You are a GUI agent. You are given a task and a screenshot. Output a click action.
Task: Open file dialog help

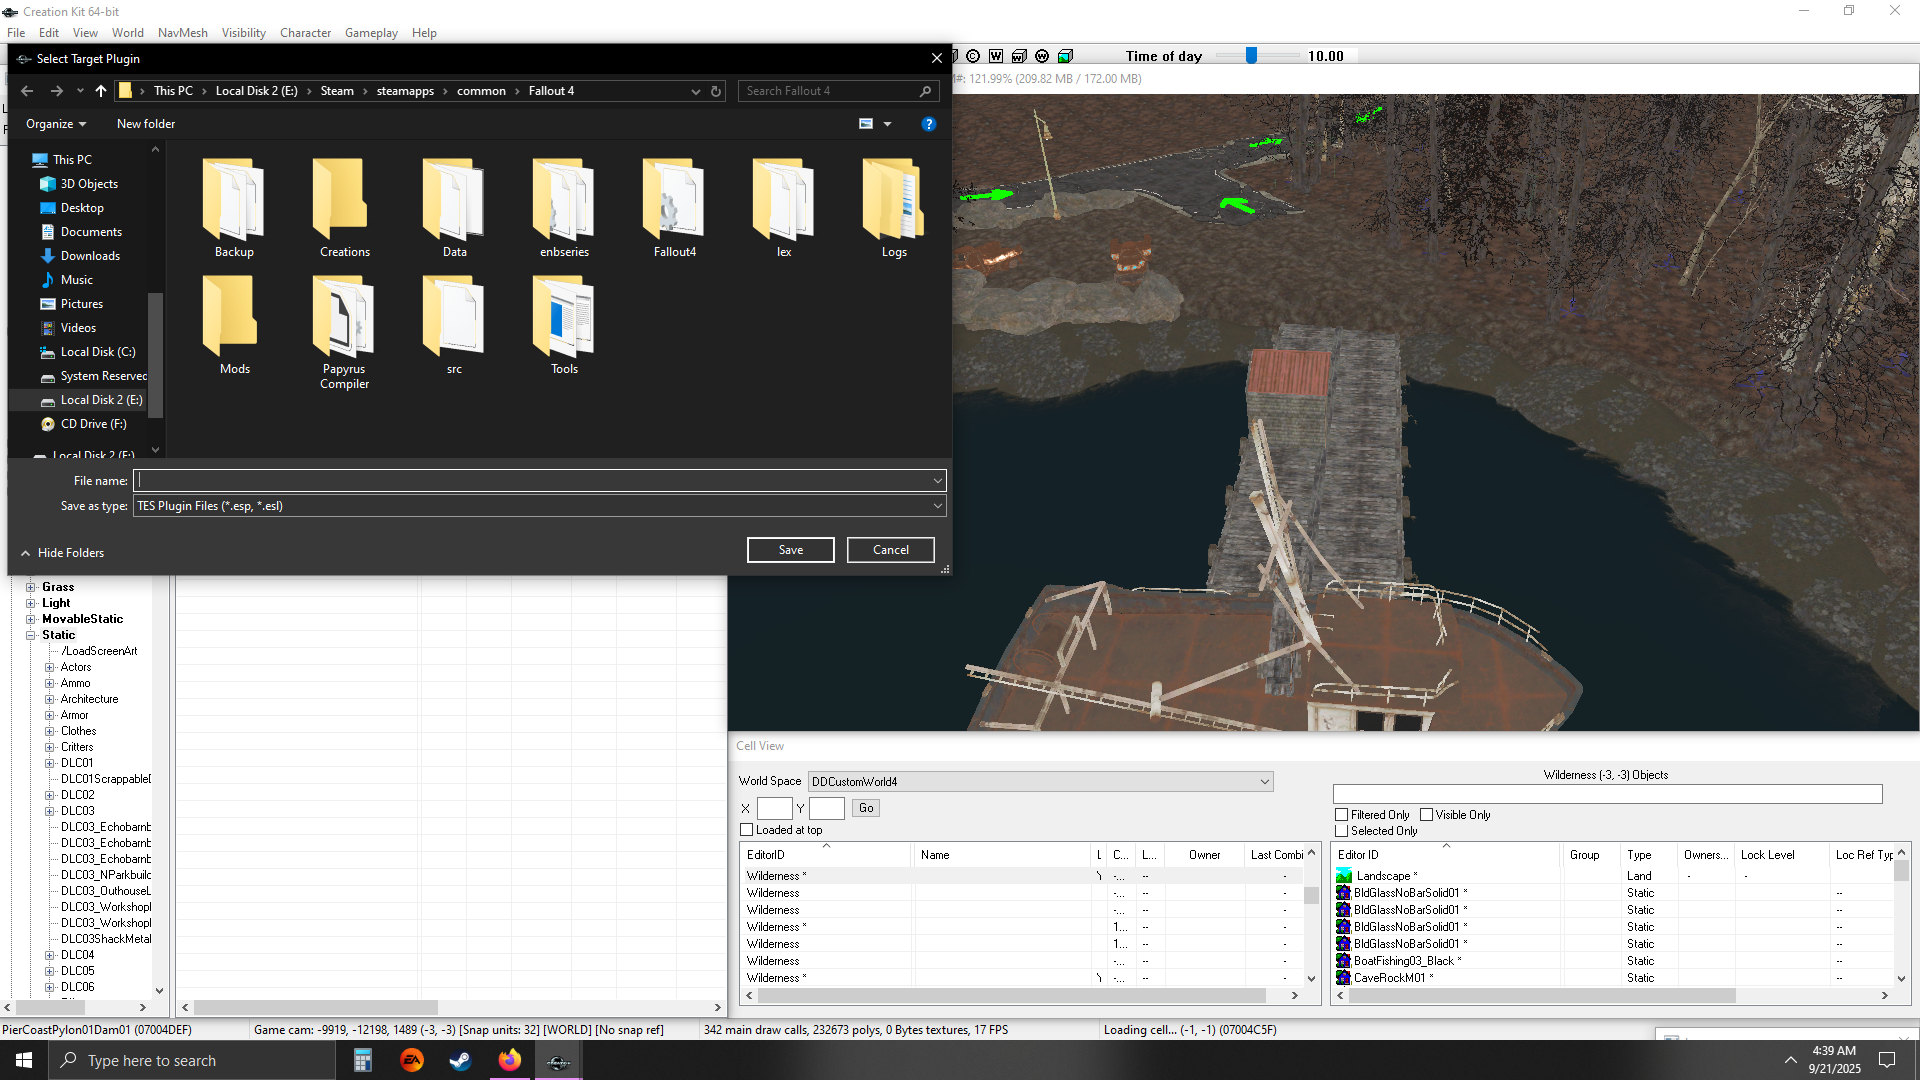tap(929, 124)
